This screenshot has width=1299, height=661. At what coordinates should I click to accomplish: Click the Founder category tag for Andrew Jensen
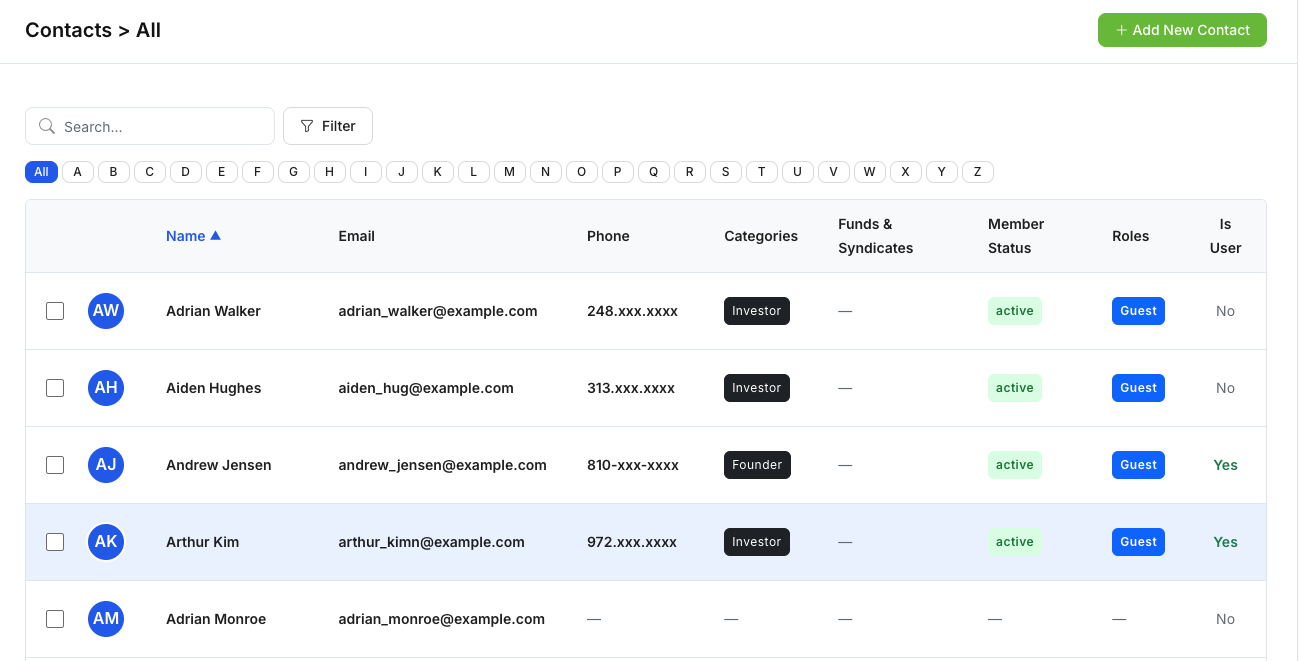tap(757, 465)
